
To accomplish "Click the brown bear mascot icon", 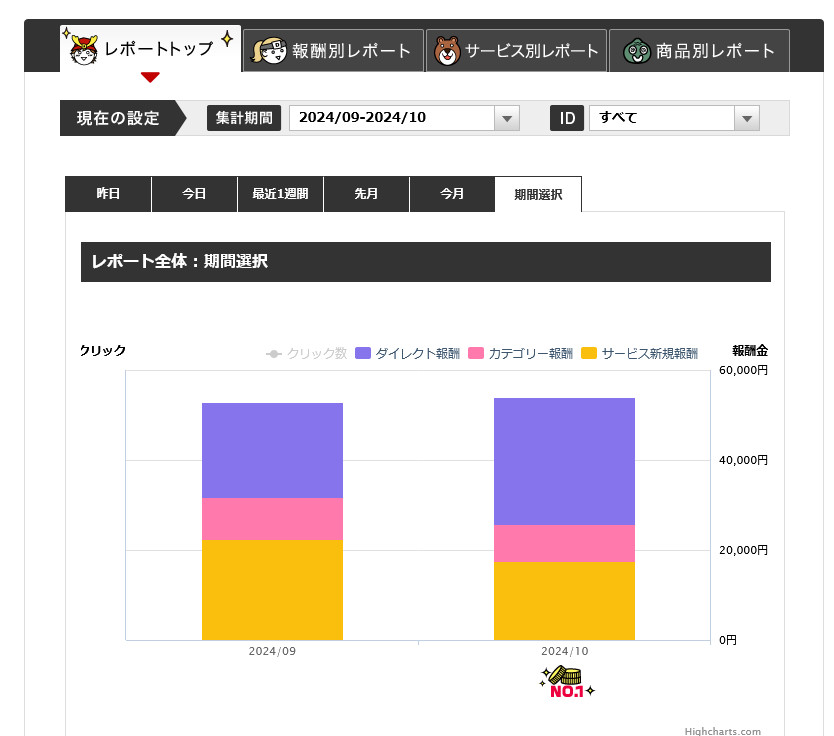I will (x=447, y=51).
